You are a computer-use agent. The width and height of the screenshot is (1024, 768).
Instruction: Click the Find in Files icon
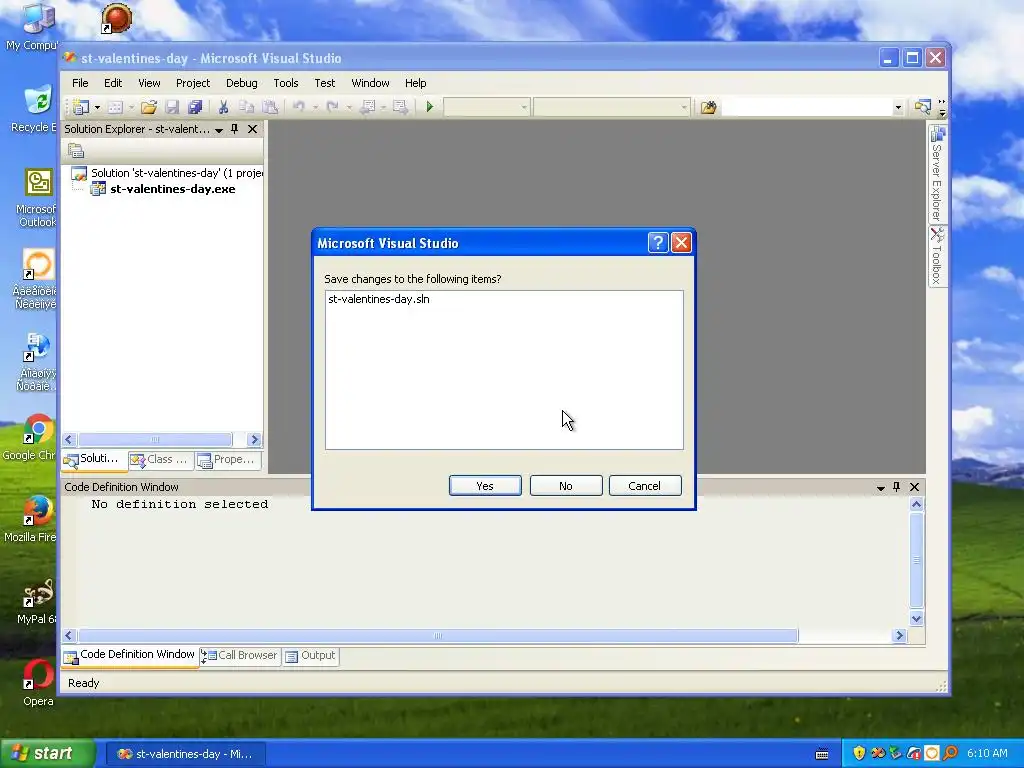point(708,107)
